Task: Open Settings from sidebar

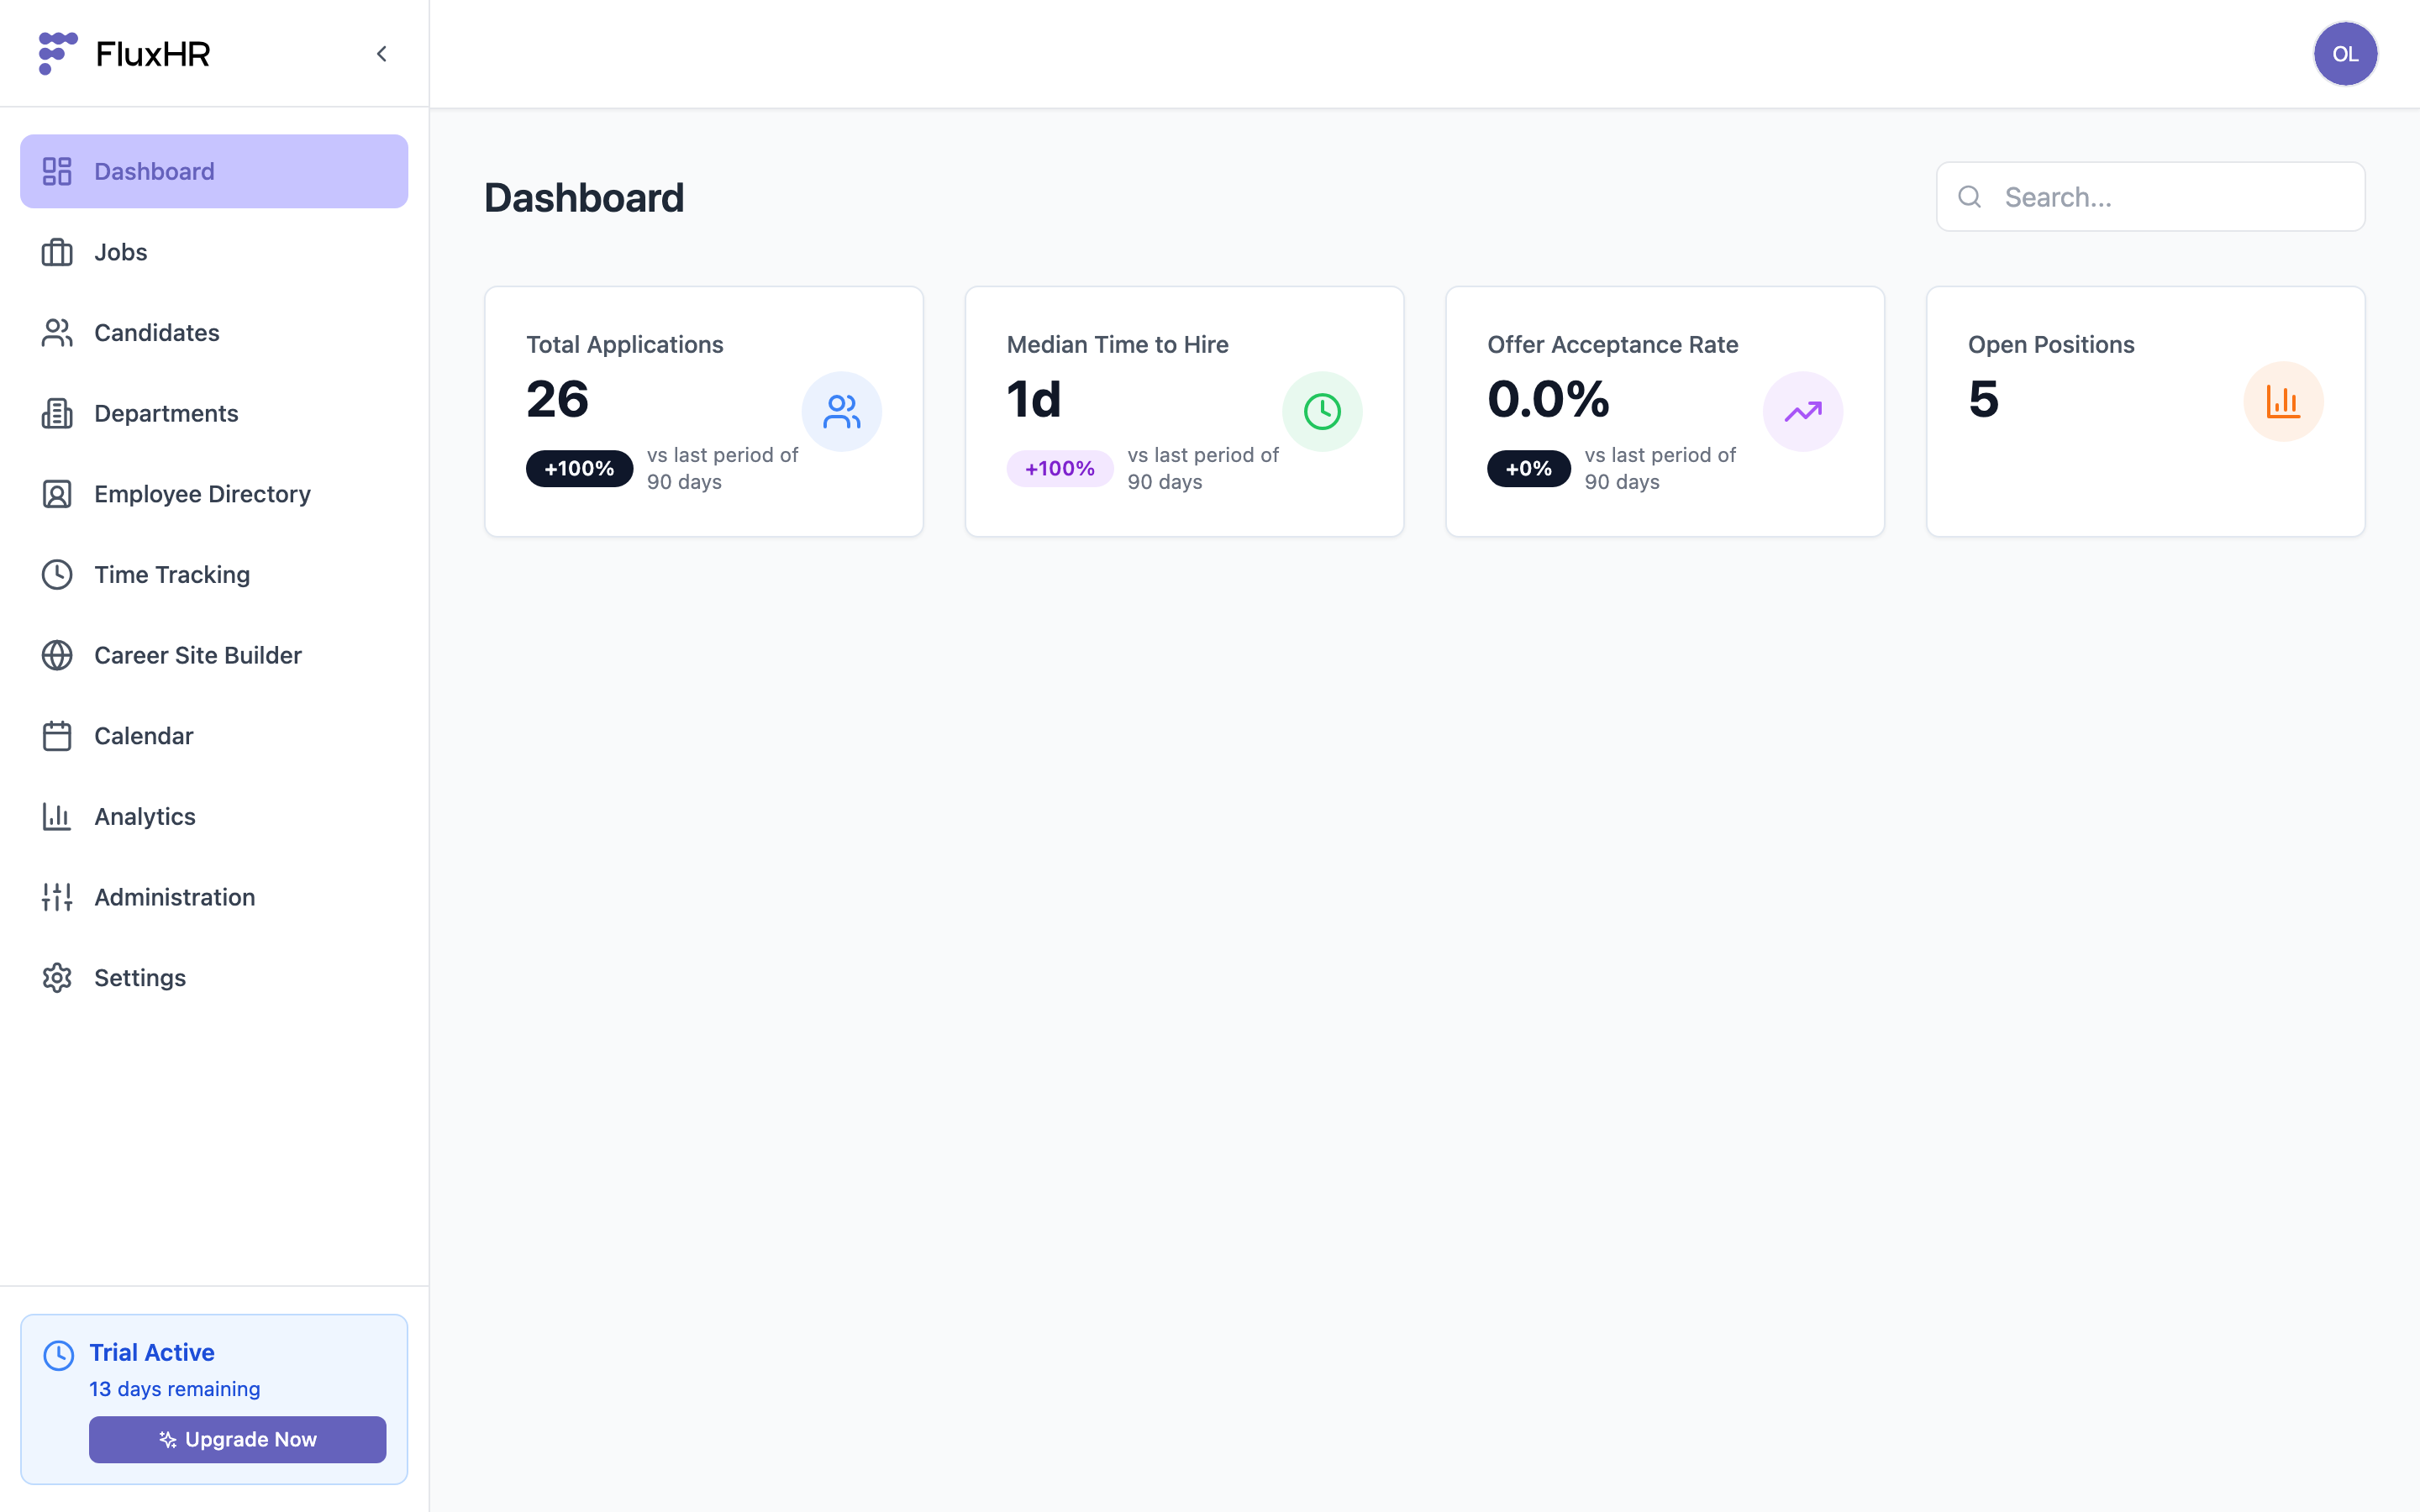Action: 214,978
